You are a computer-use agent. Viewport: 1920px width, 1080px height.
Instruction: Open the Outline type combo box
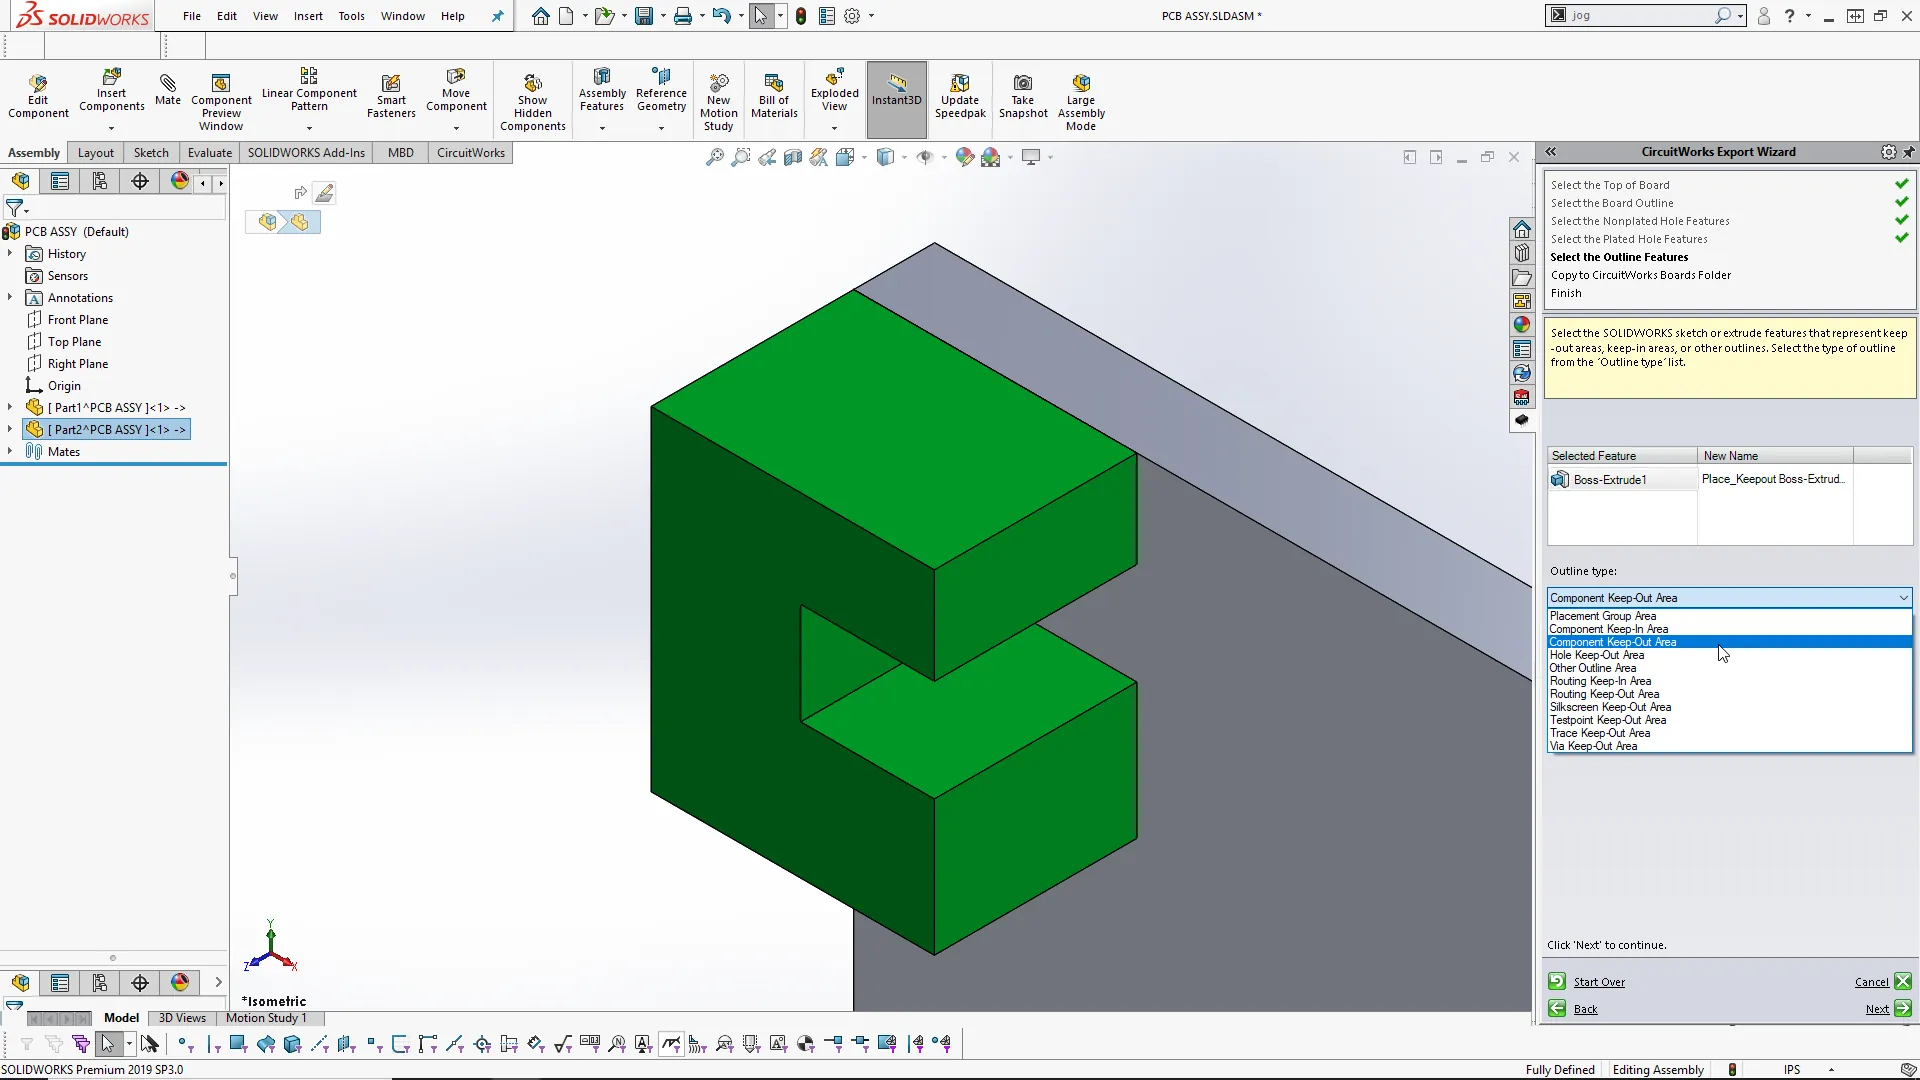click(1729, 598)
